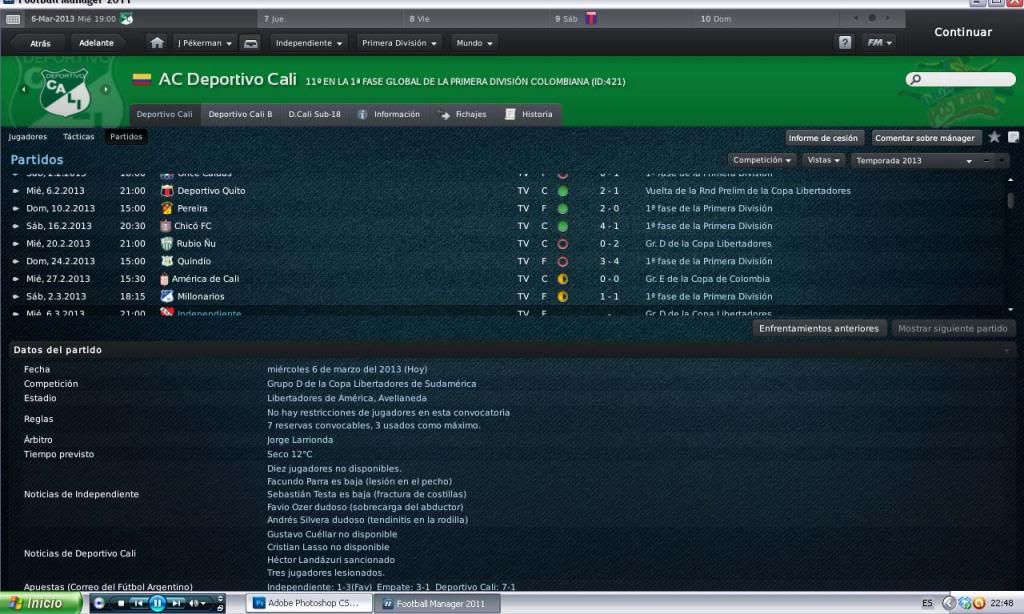The height and width of the screenshot is (614, 1024).
Task: Click the arrow icon on Fichajes tab
Action: pos(444,114)
